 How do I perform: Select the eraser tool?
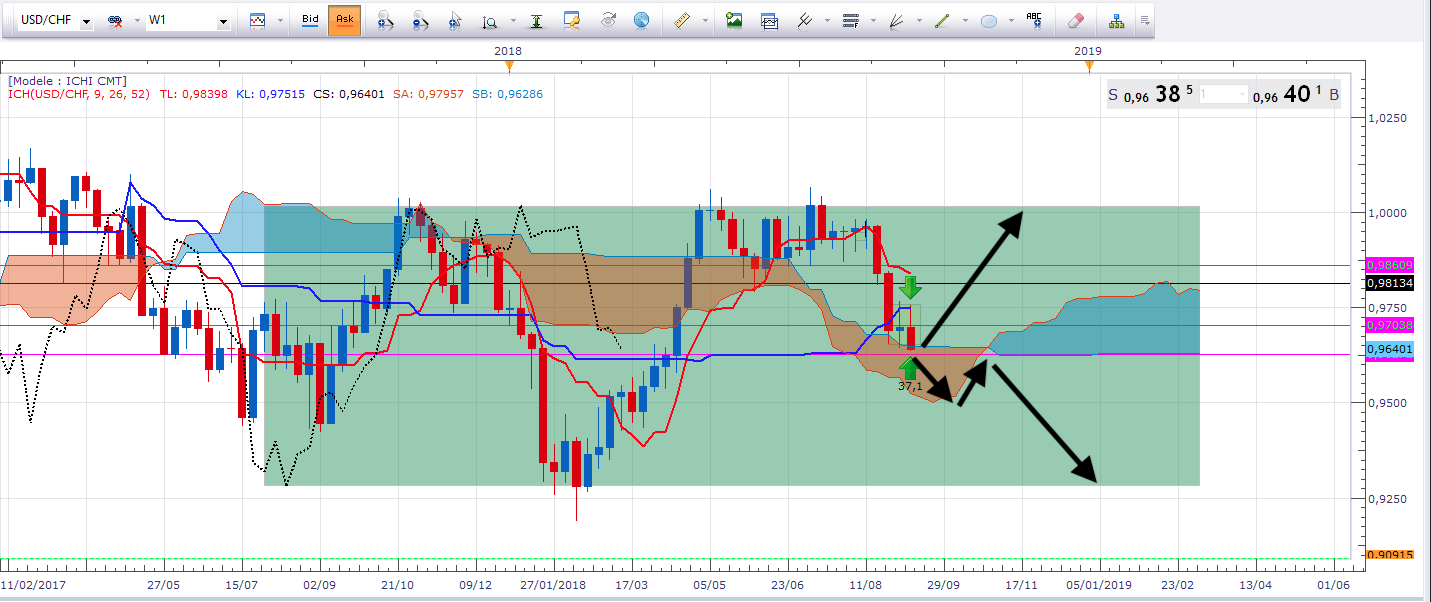coord(1075,20)
